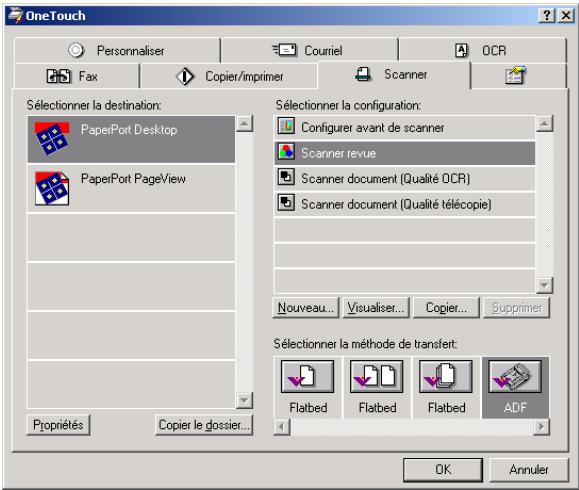Open the OCR tab

482,50
